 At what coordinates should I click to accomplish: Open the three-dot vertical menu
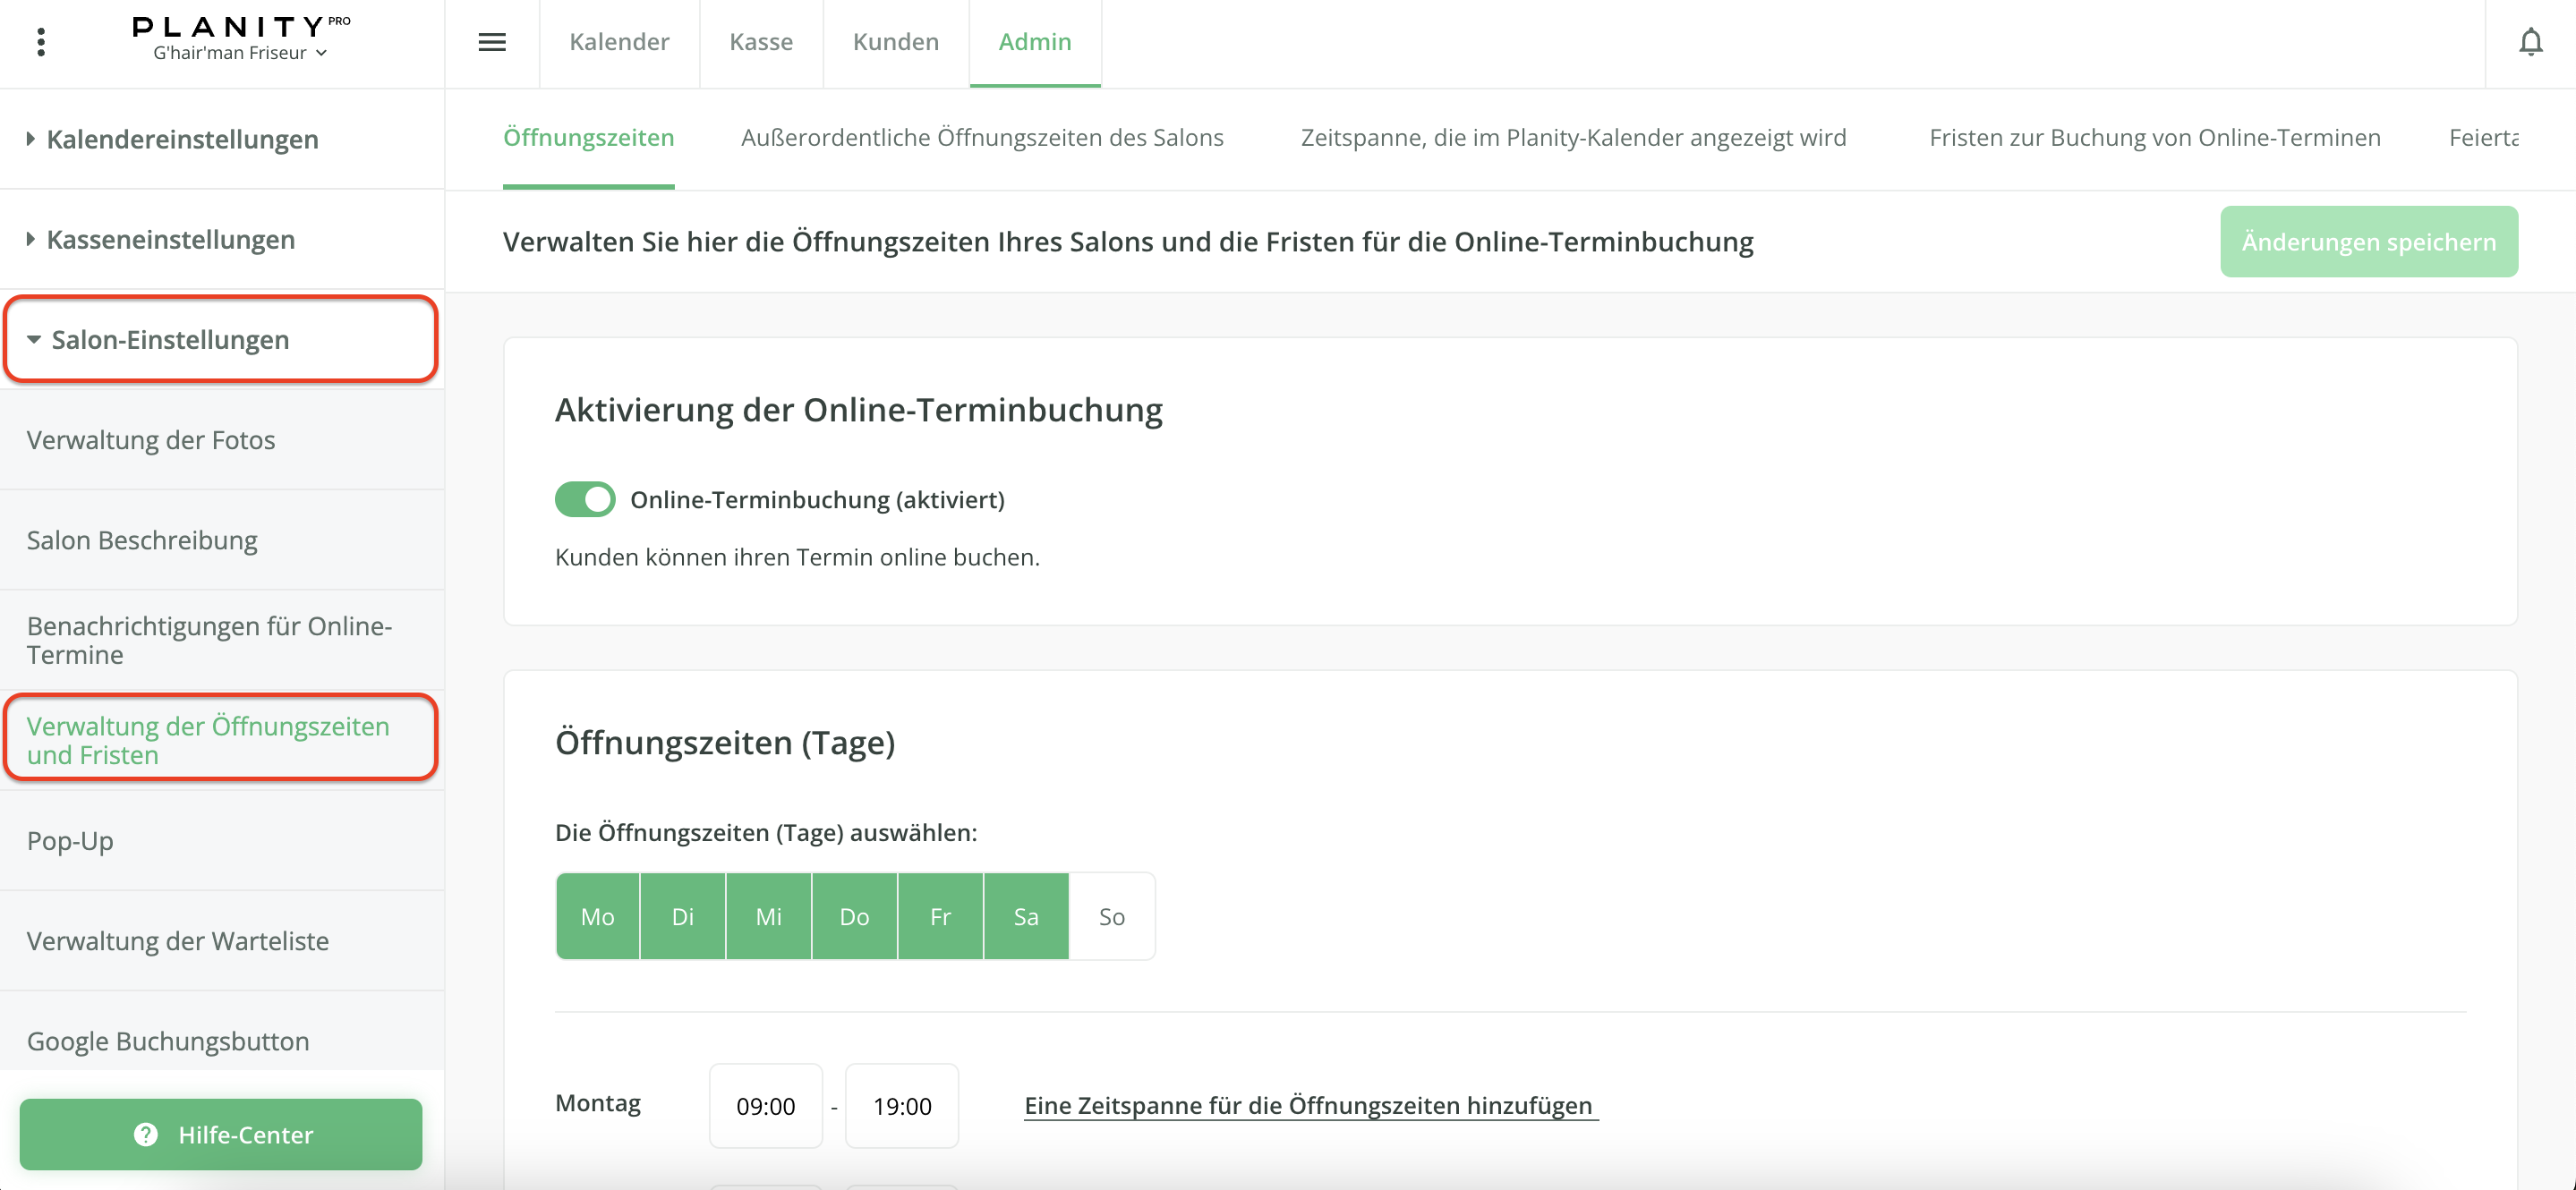[x=41, y=42]
